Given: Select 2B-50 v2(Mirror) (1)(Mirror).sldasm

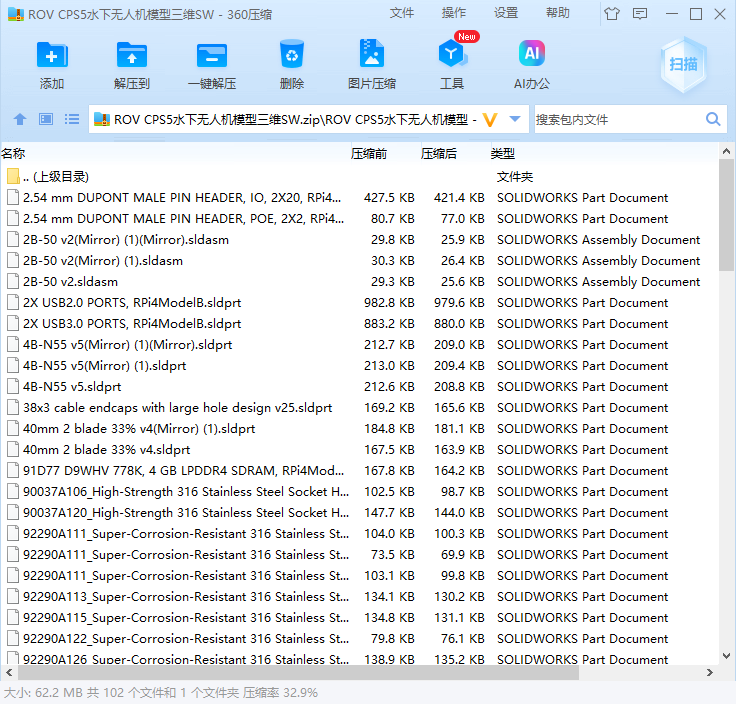Looking at the screenshot, I should 359,240.
